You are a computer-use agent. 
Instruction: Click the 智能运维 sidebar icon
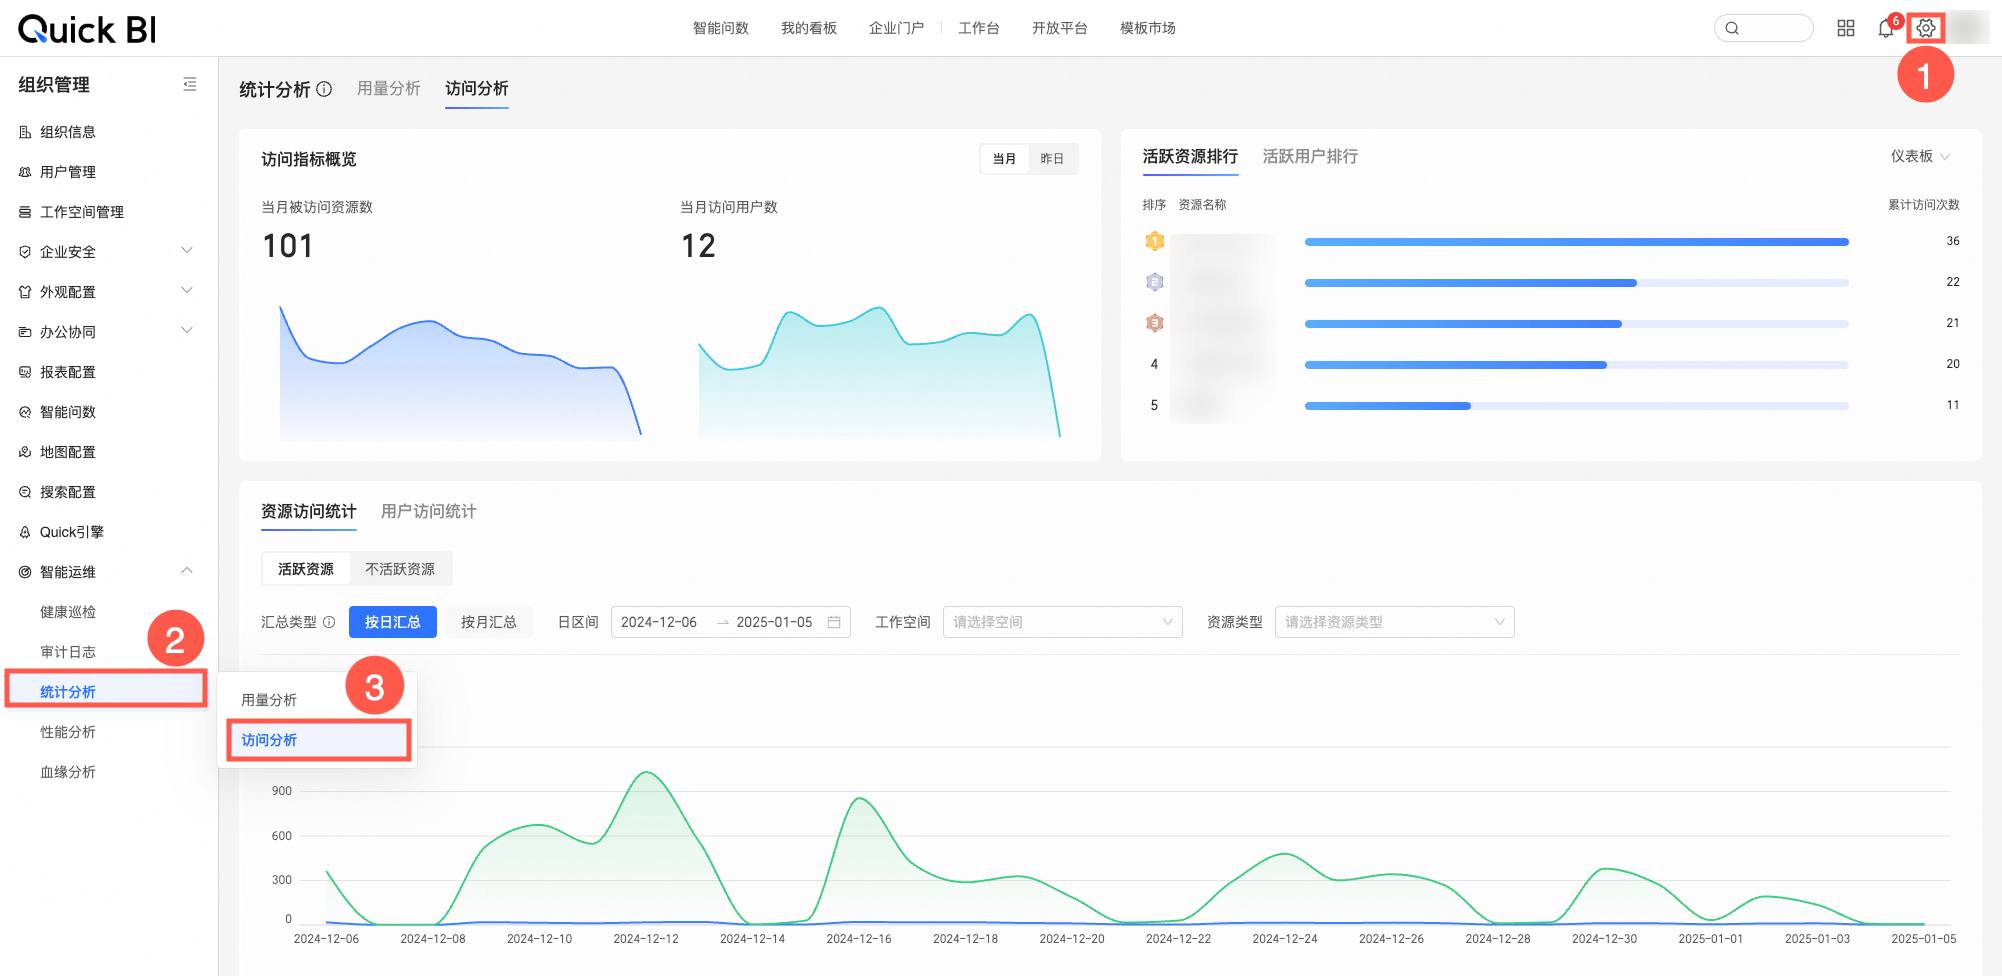click(25, 572)
